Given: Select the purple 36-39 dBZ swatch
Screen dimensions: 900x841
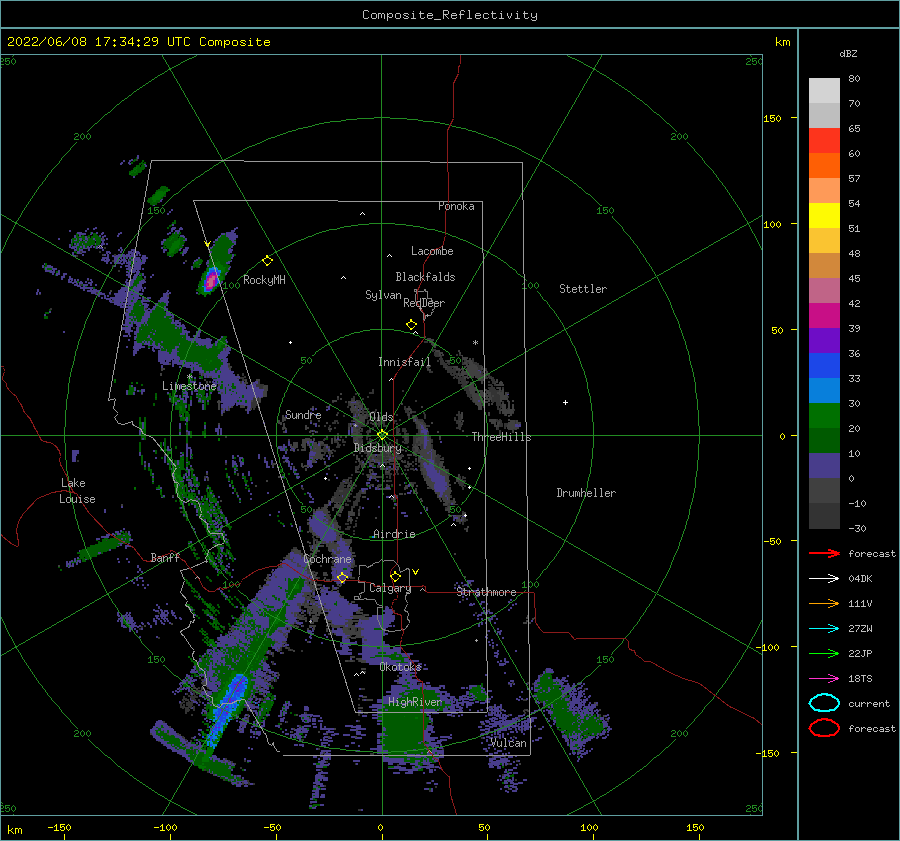Looking at the screenshot, I should click(824, 341).
